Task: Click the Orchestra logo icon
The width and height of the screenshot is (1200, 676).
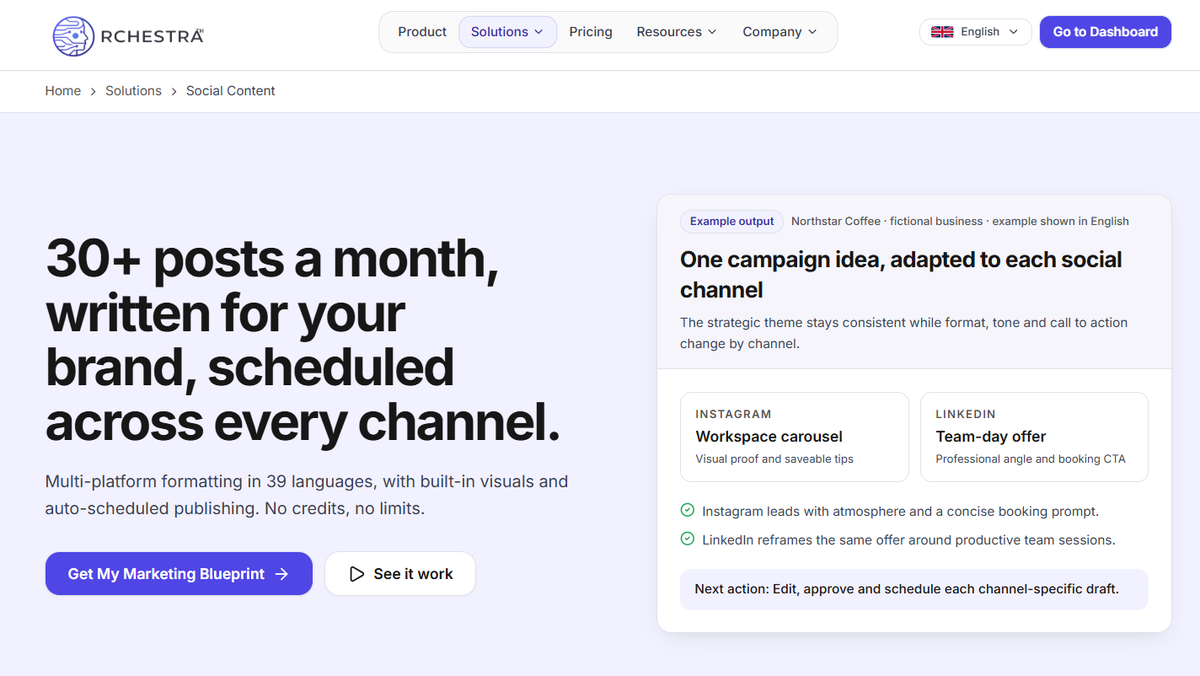Action: (74, 35)
